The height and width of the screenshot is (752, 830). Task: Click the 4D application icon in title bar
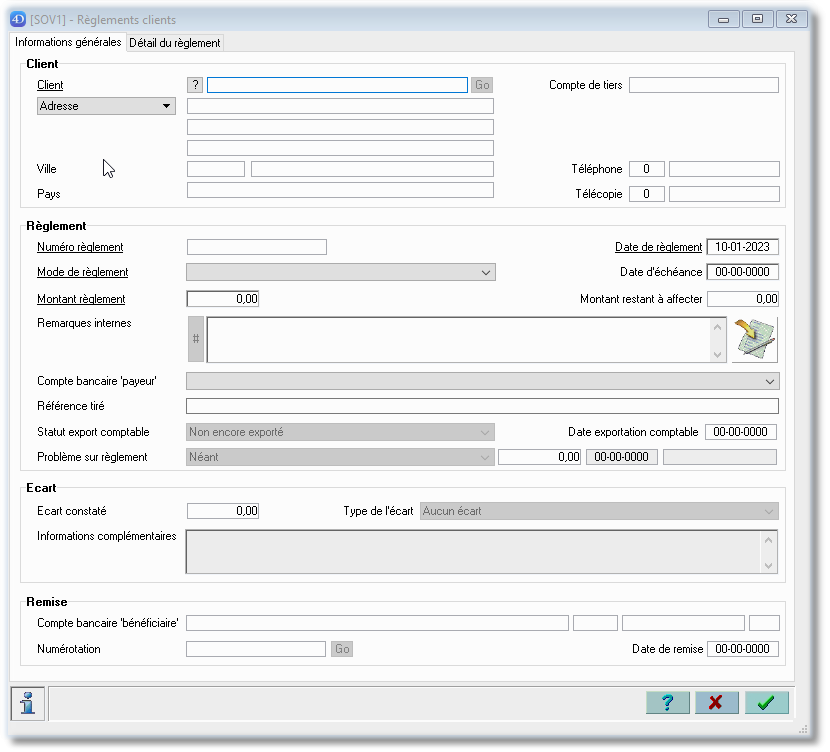pyautogui.click(x=18, y=20)
